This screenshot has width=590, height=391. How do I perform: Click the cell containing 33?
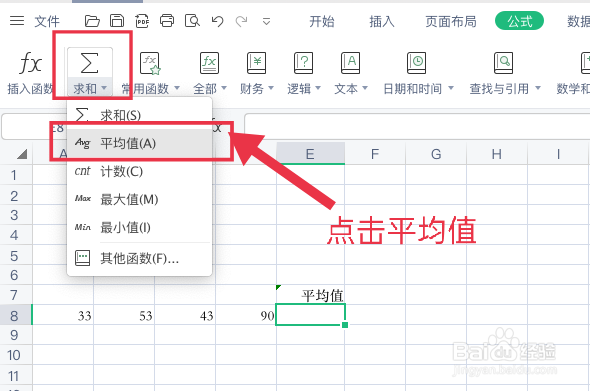63,315
